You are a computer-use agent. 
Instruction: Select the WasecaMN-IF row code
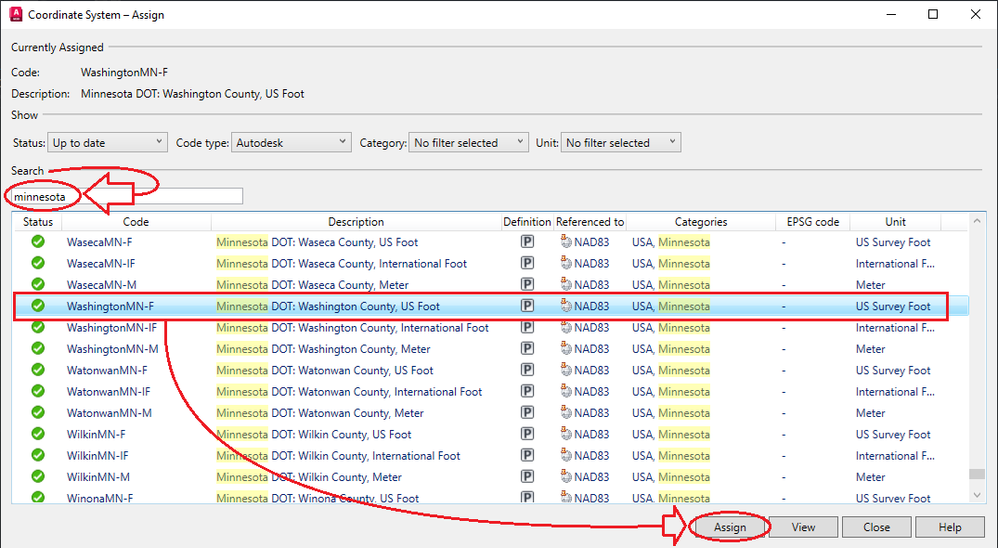[x=101, y=263]
